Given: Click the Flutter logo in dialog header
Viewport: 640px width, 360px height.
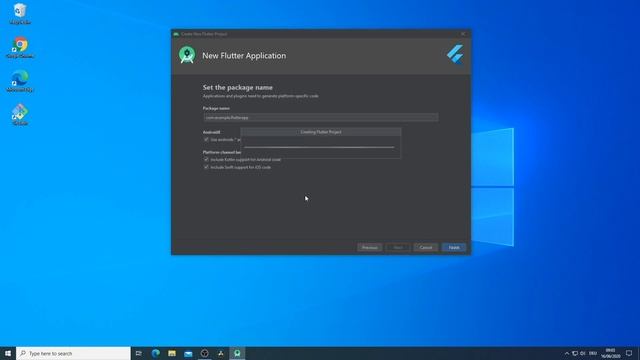Looking at the screenshot, I should pyautogui.click(x=455, y=54).
